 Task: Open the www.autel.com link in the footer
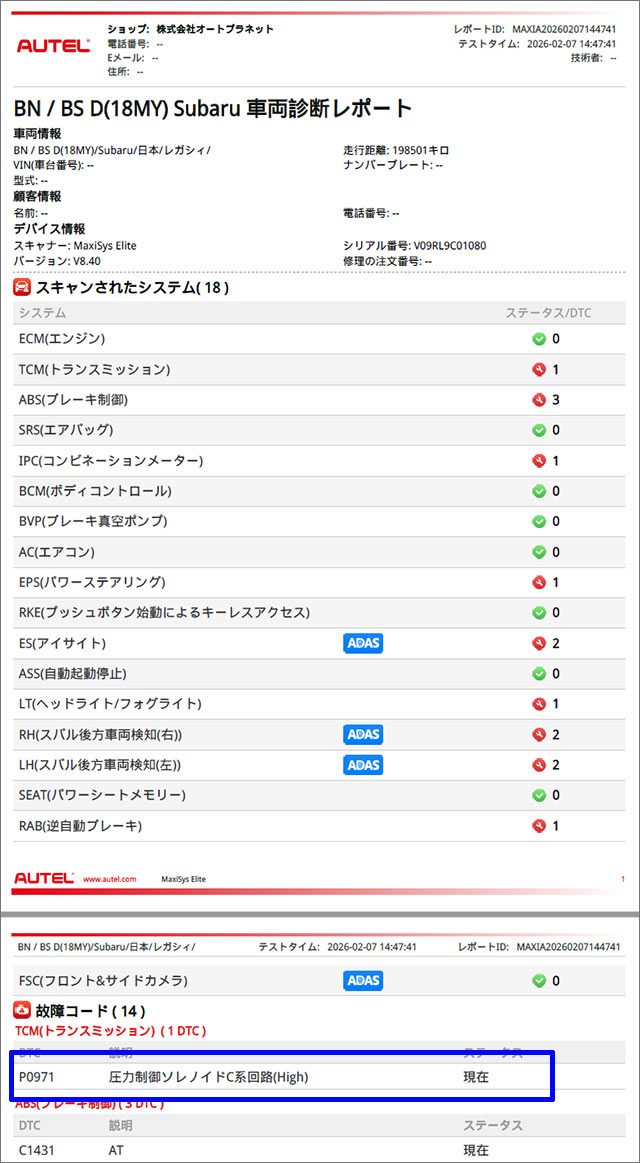(x=109, y=879)
